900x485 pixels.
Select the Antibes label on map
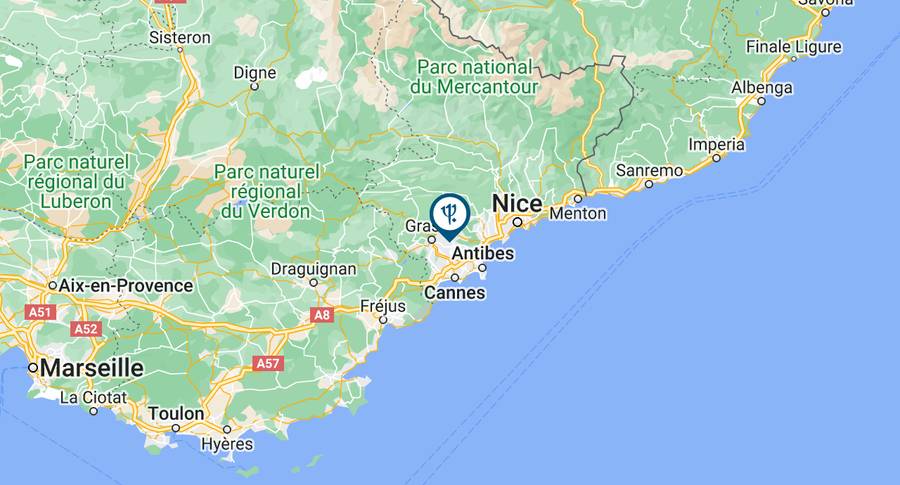[483, 253]
